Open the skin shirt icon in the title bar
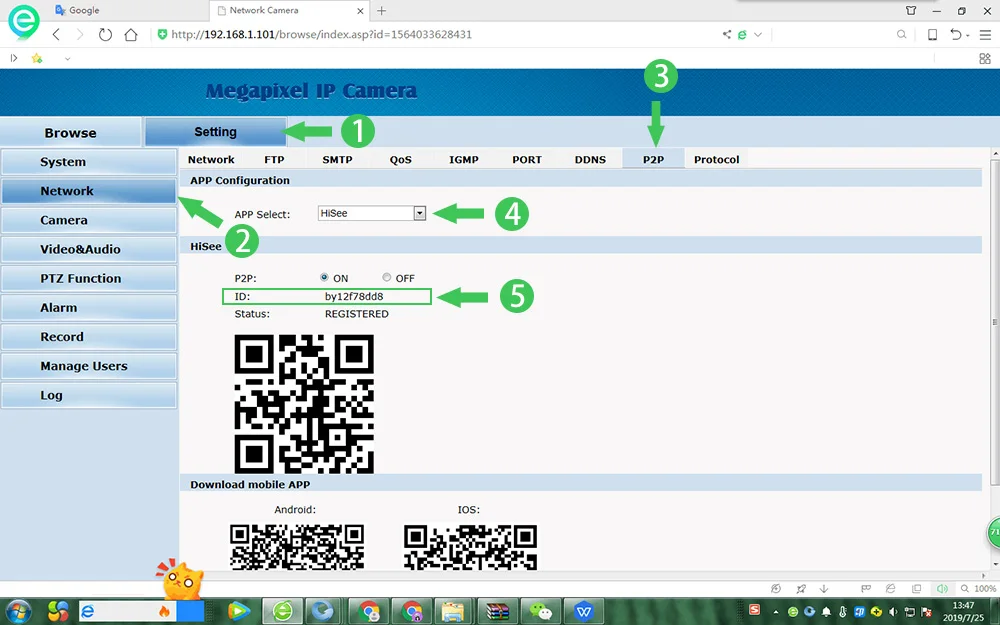Screen dimensions: 1000x625 [x=911, y=11]
